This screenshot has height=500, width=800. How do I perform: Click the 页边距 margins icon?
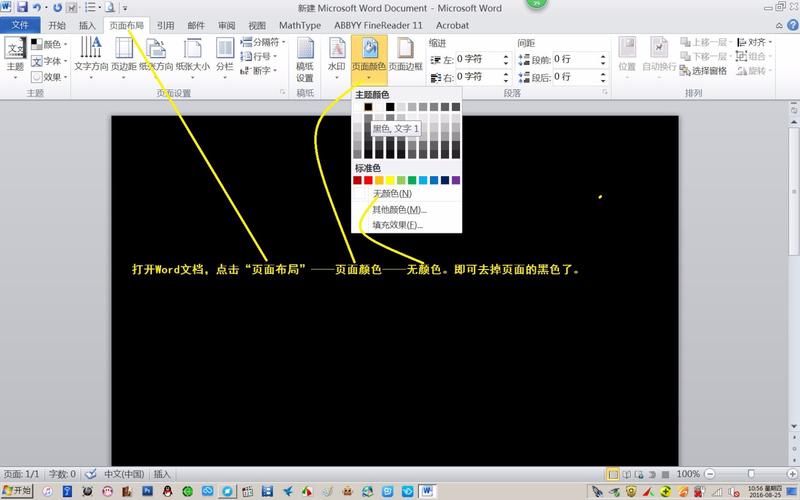point(124,47)
